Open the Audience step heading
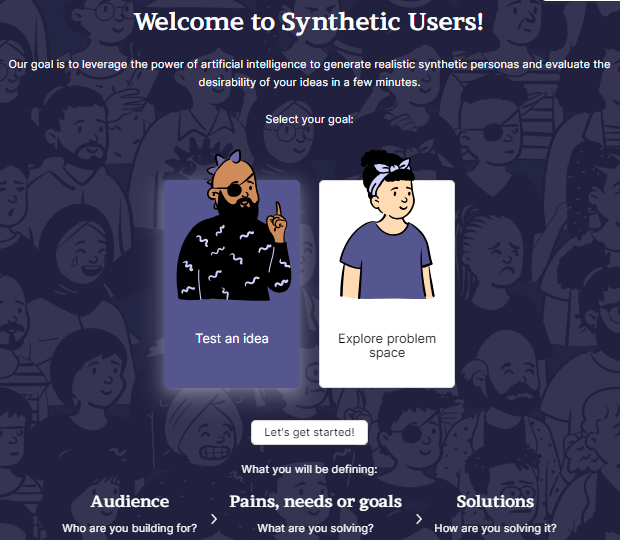 click(130, 501)
